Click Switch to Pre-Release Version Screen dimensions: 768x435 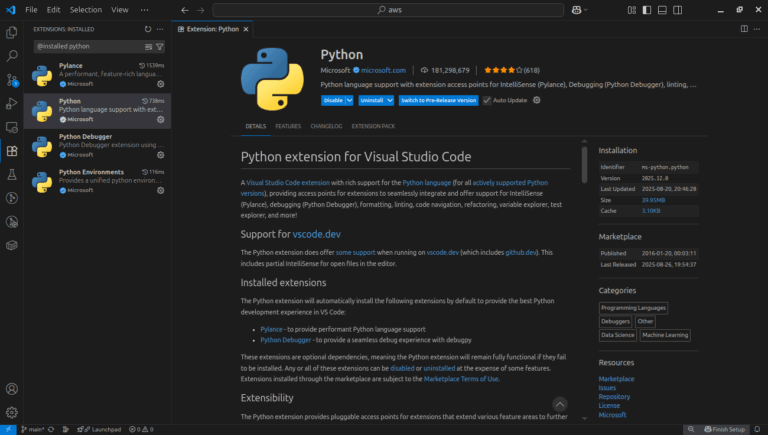438,100
